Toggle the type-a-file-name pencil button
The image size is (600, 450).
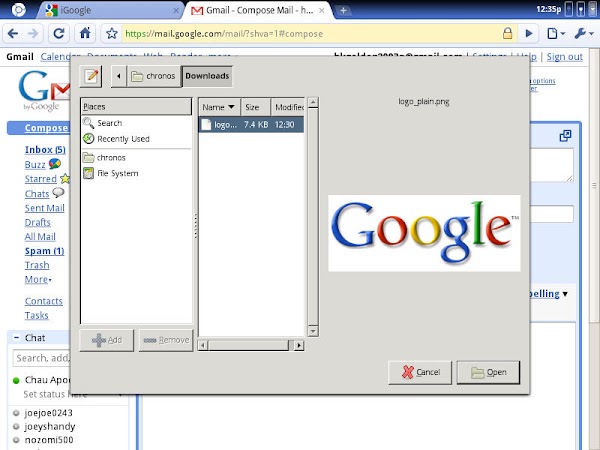[x=91, y=76]
